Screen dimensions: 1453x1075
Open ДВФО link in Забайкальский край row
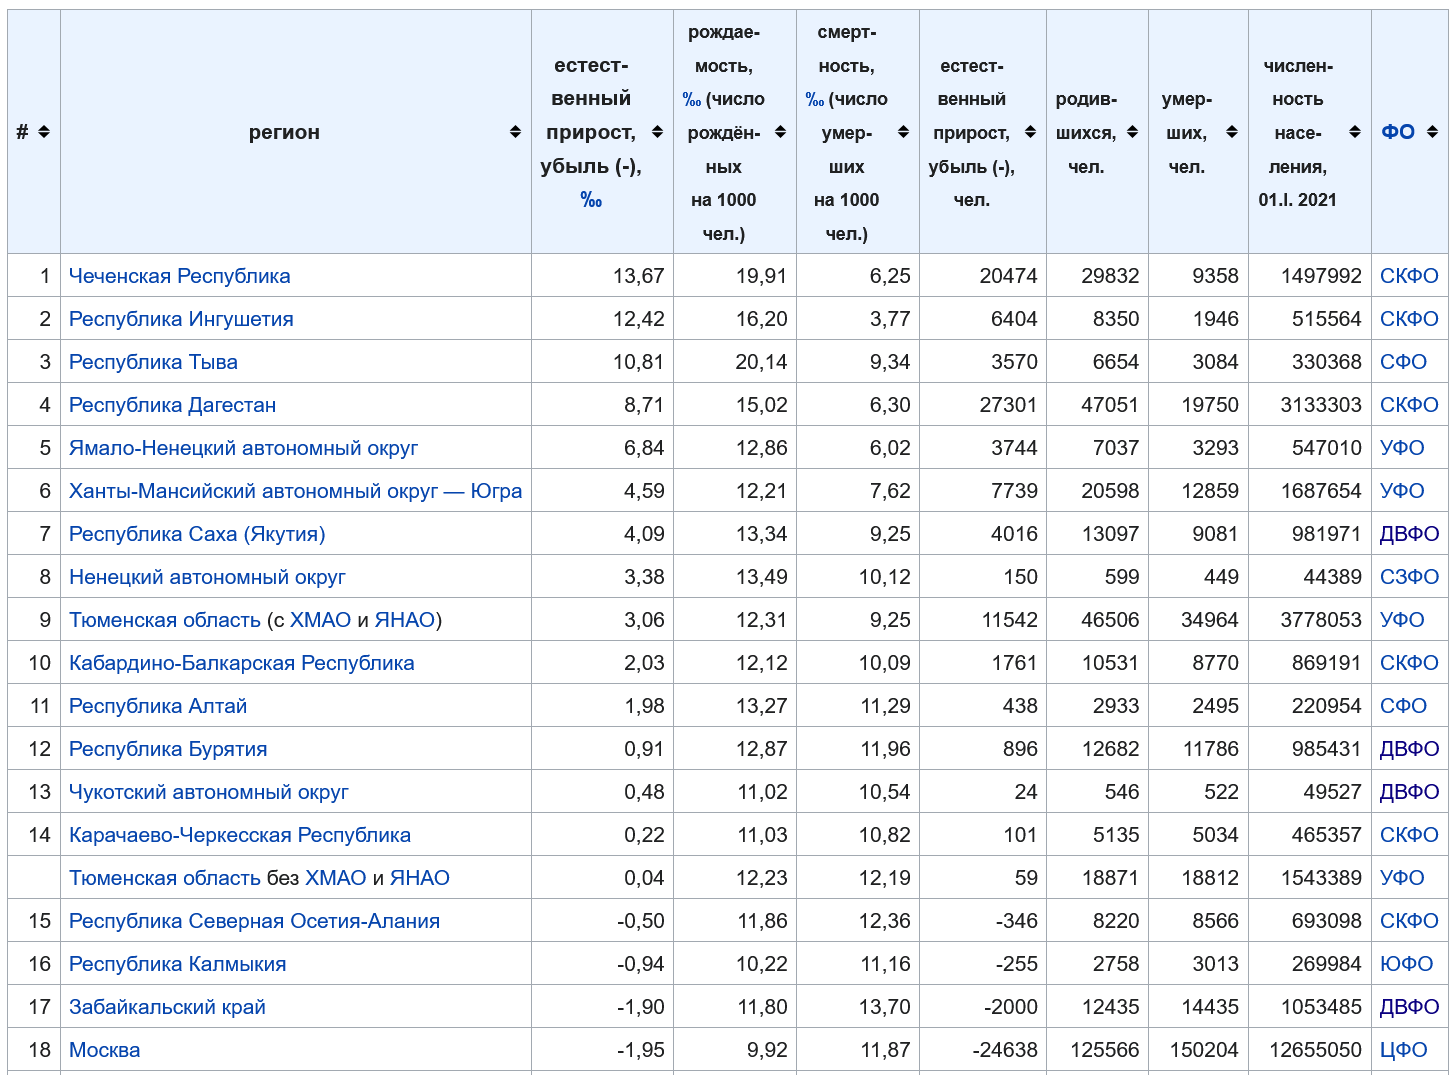coord(1409,1007)
